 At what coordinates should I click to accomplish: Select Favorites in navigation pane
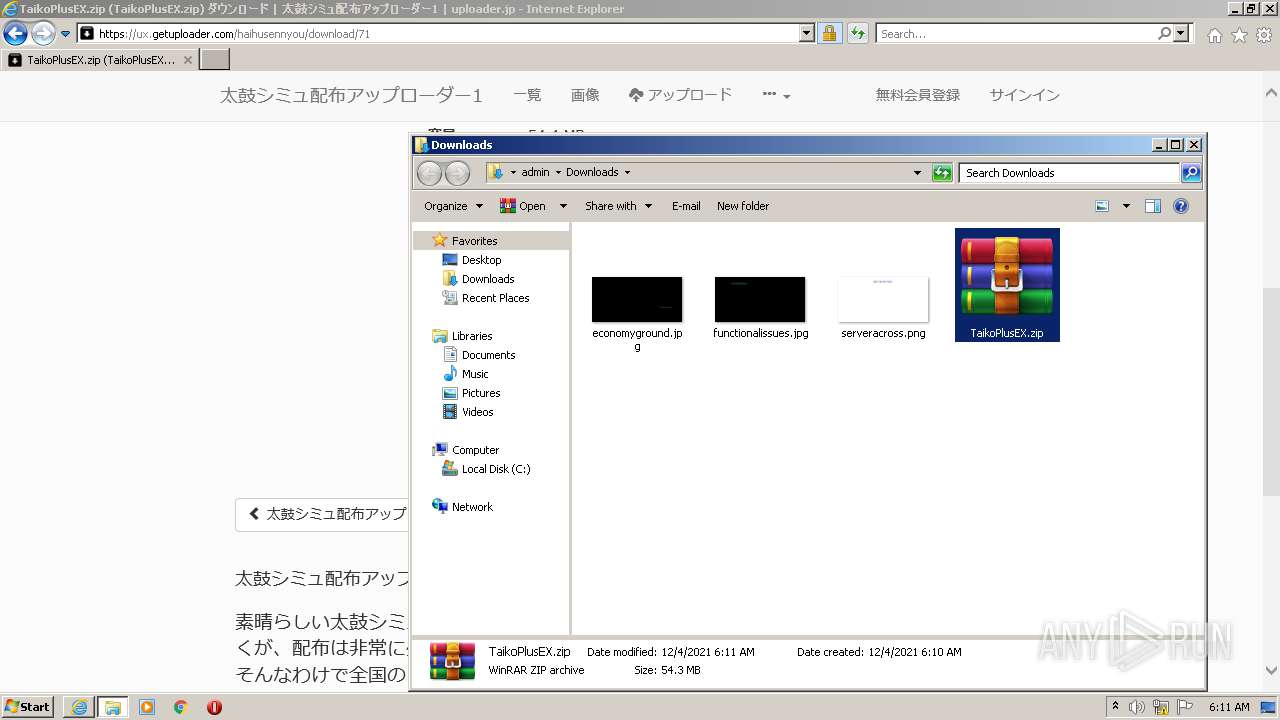pos(474,241)
